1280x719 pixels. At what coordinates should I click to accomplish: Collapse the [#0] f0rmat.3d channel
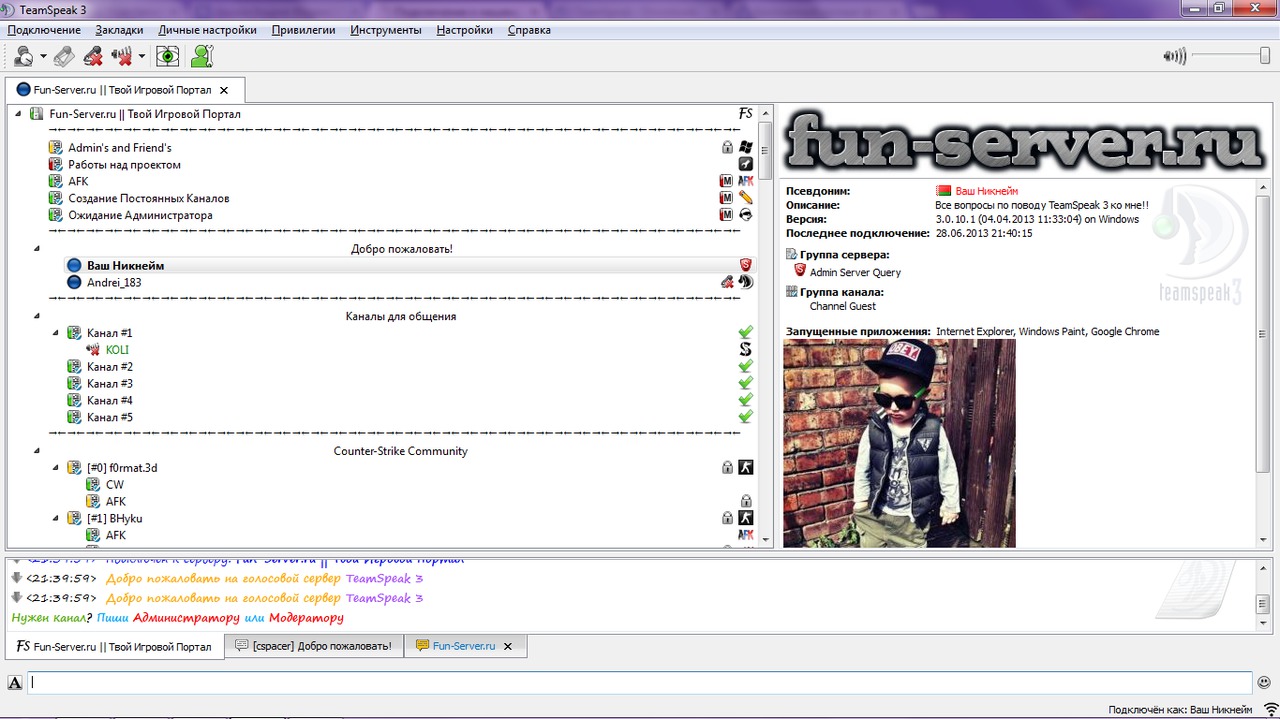point(56,468)
